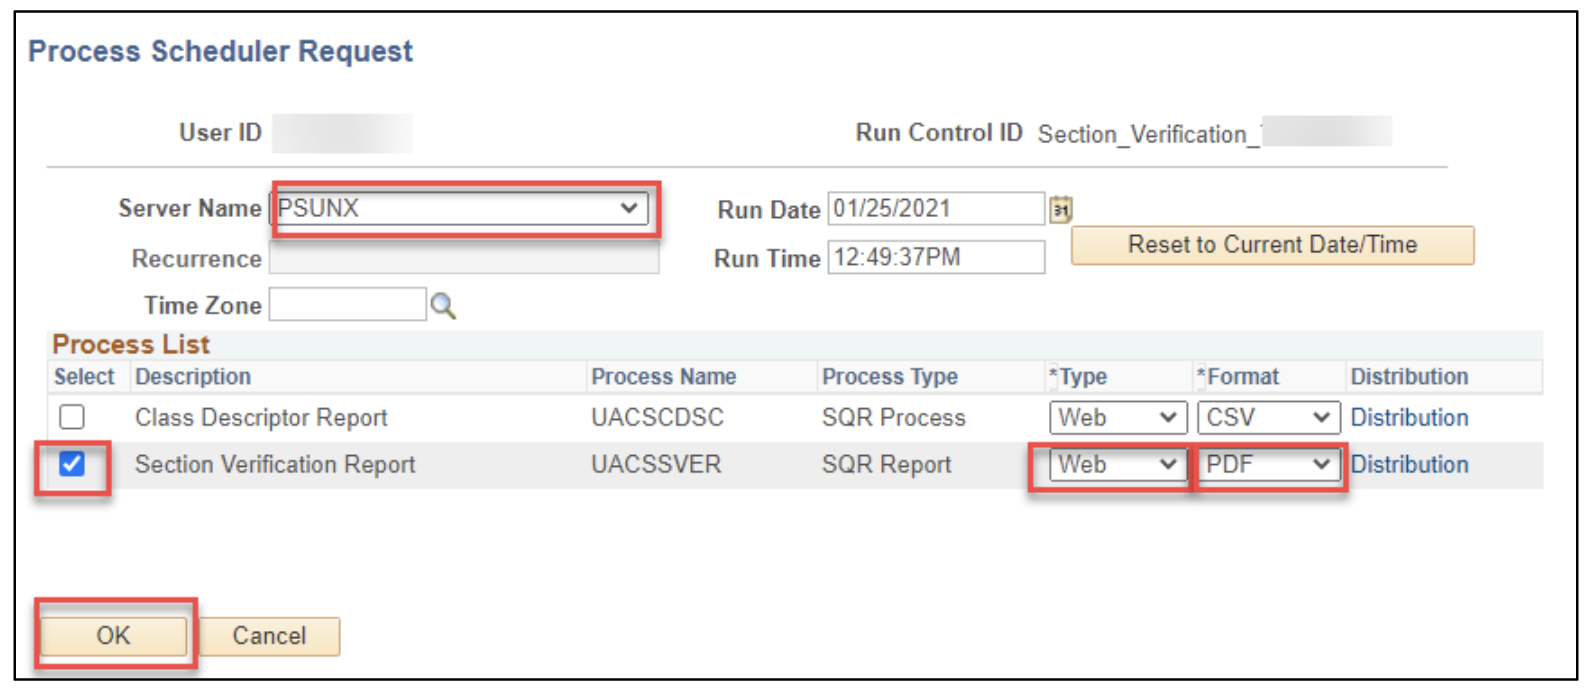
Task: Click the Run Time input field
Action: pos(936,258)
